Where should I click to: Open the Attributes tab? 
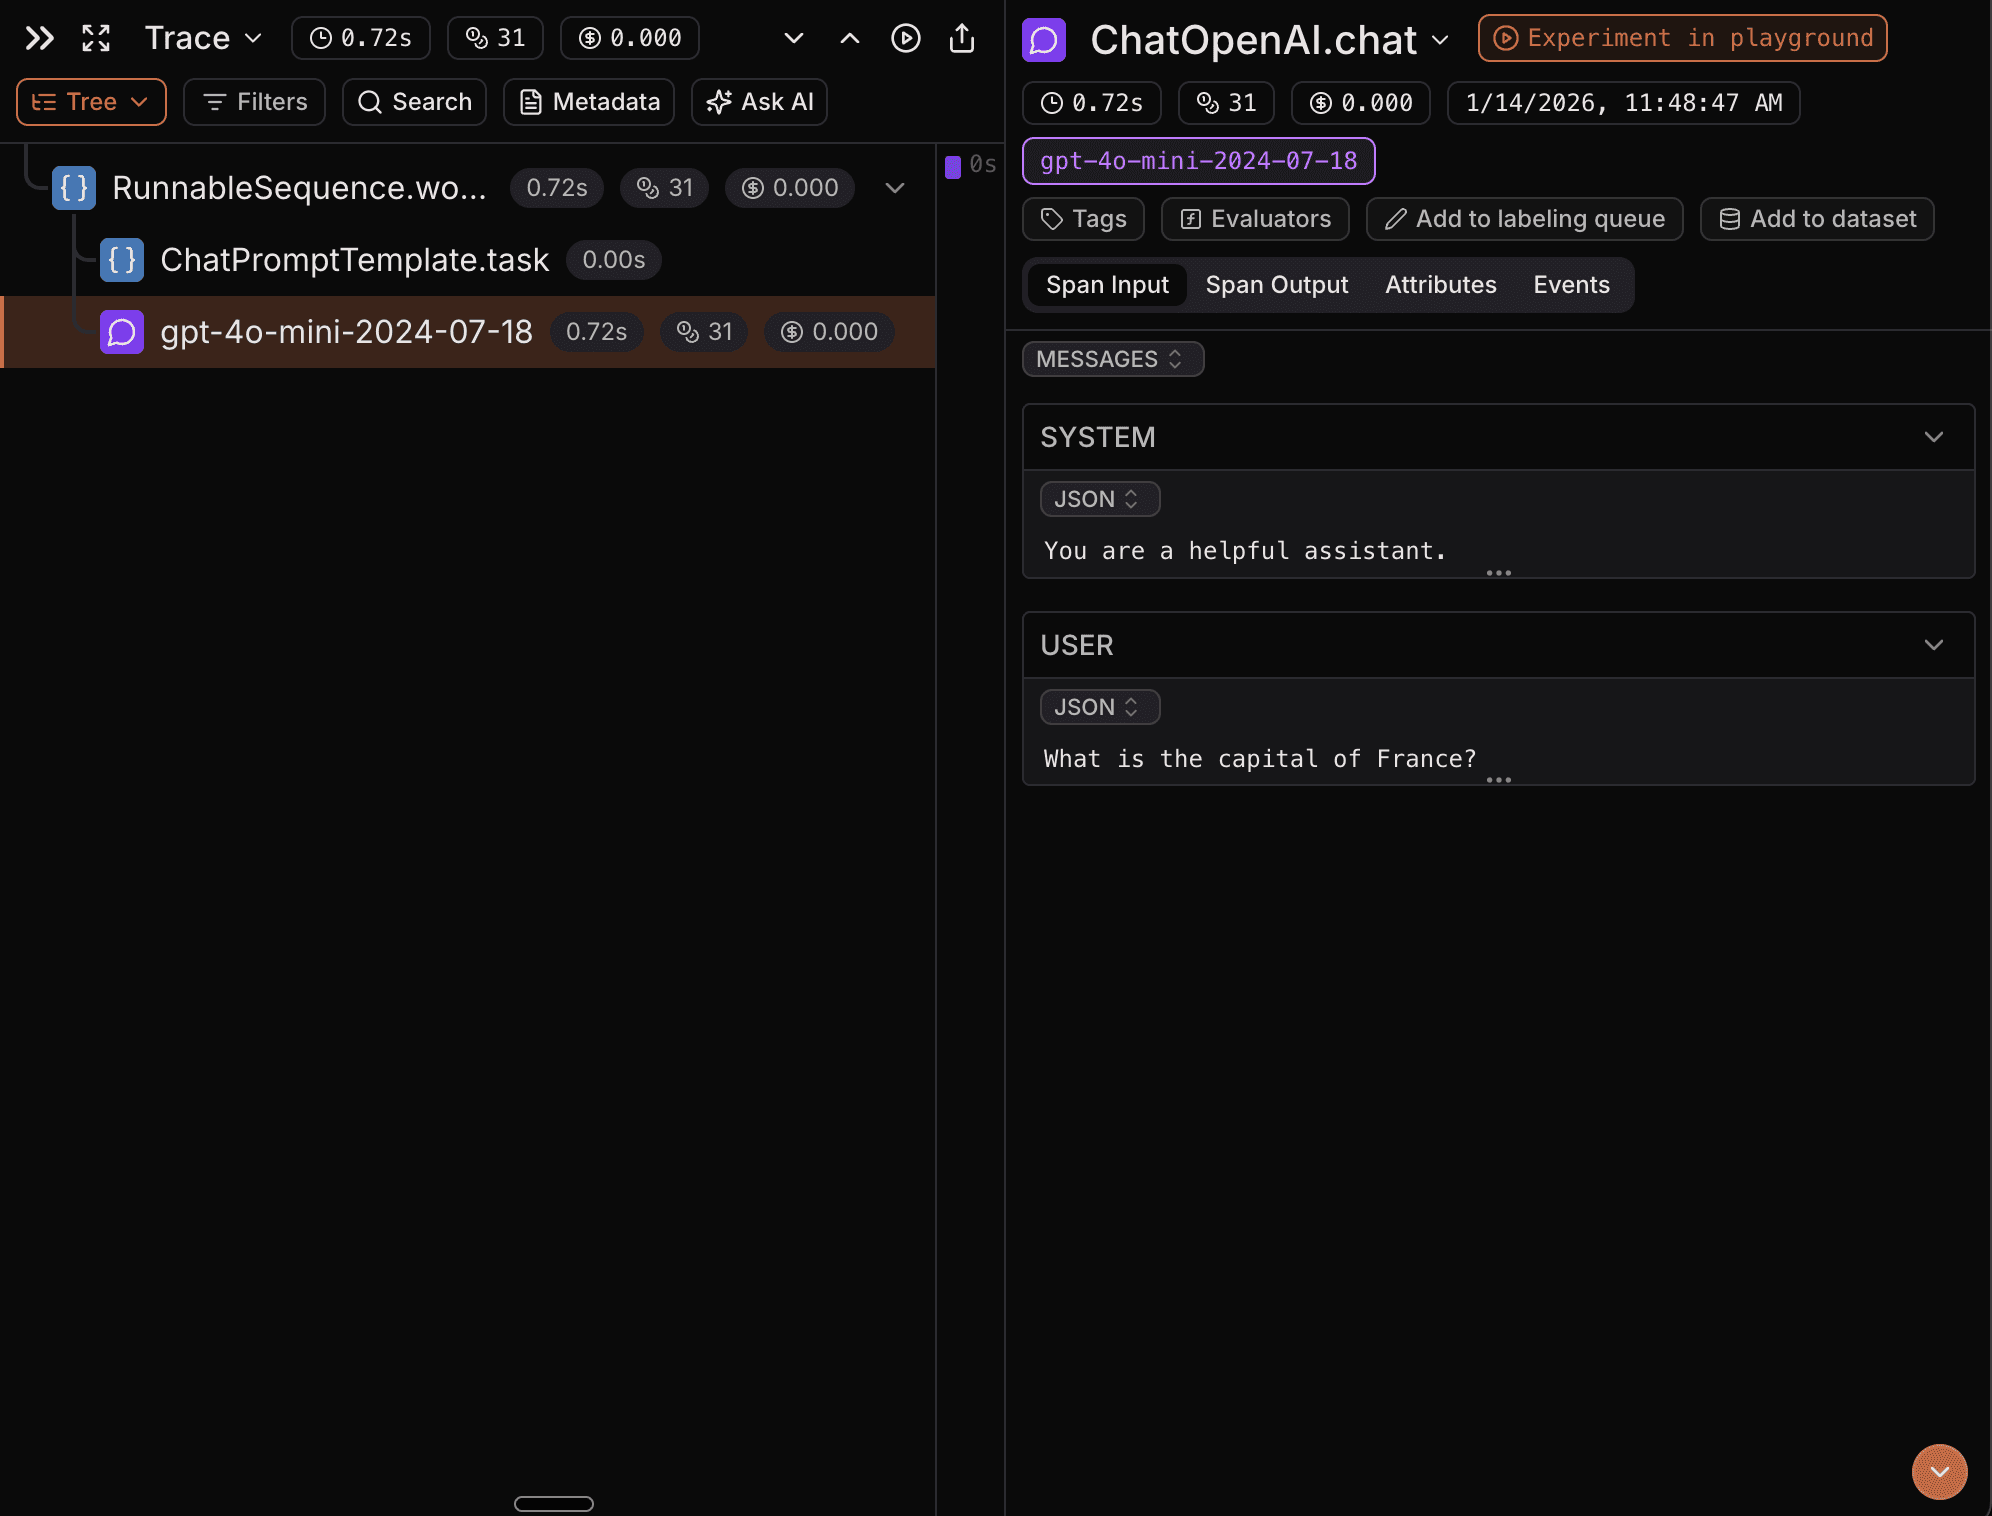tap(1440, 284)
